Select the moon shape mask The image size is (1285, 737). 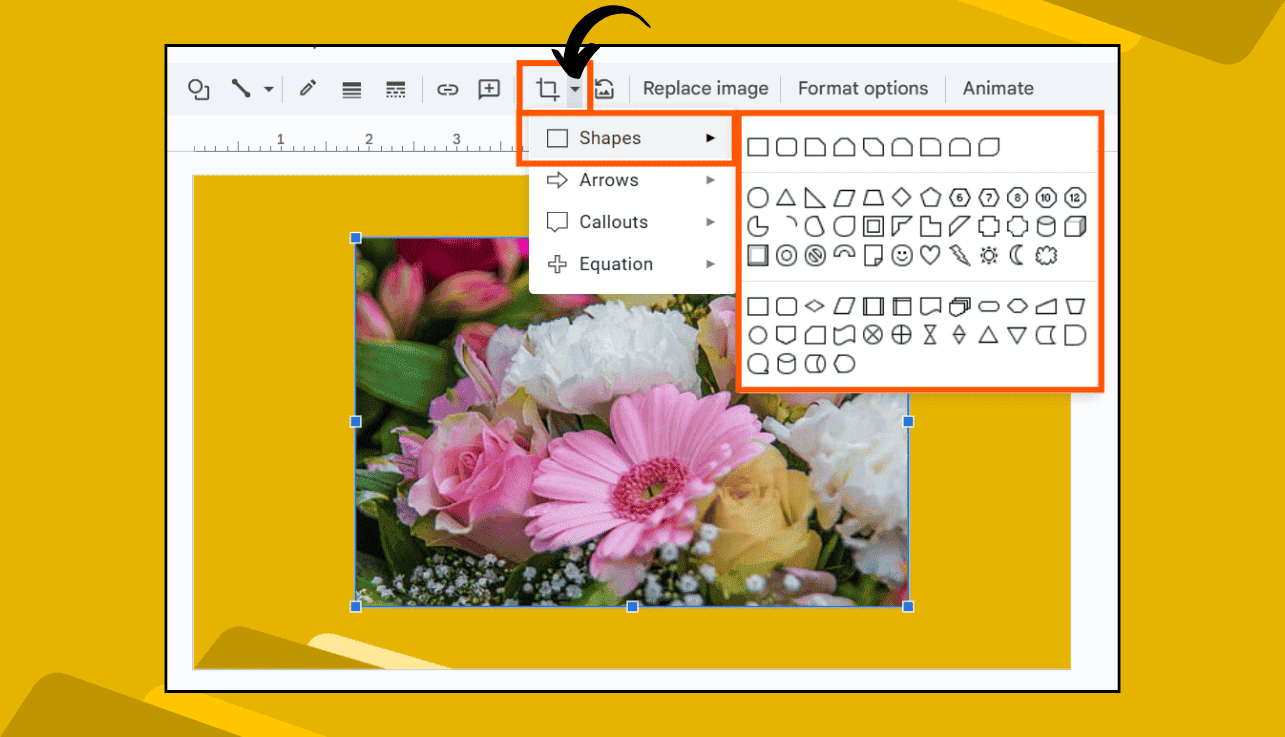[1016, 255]
